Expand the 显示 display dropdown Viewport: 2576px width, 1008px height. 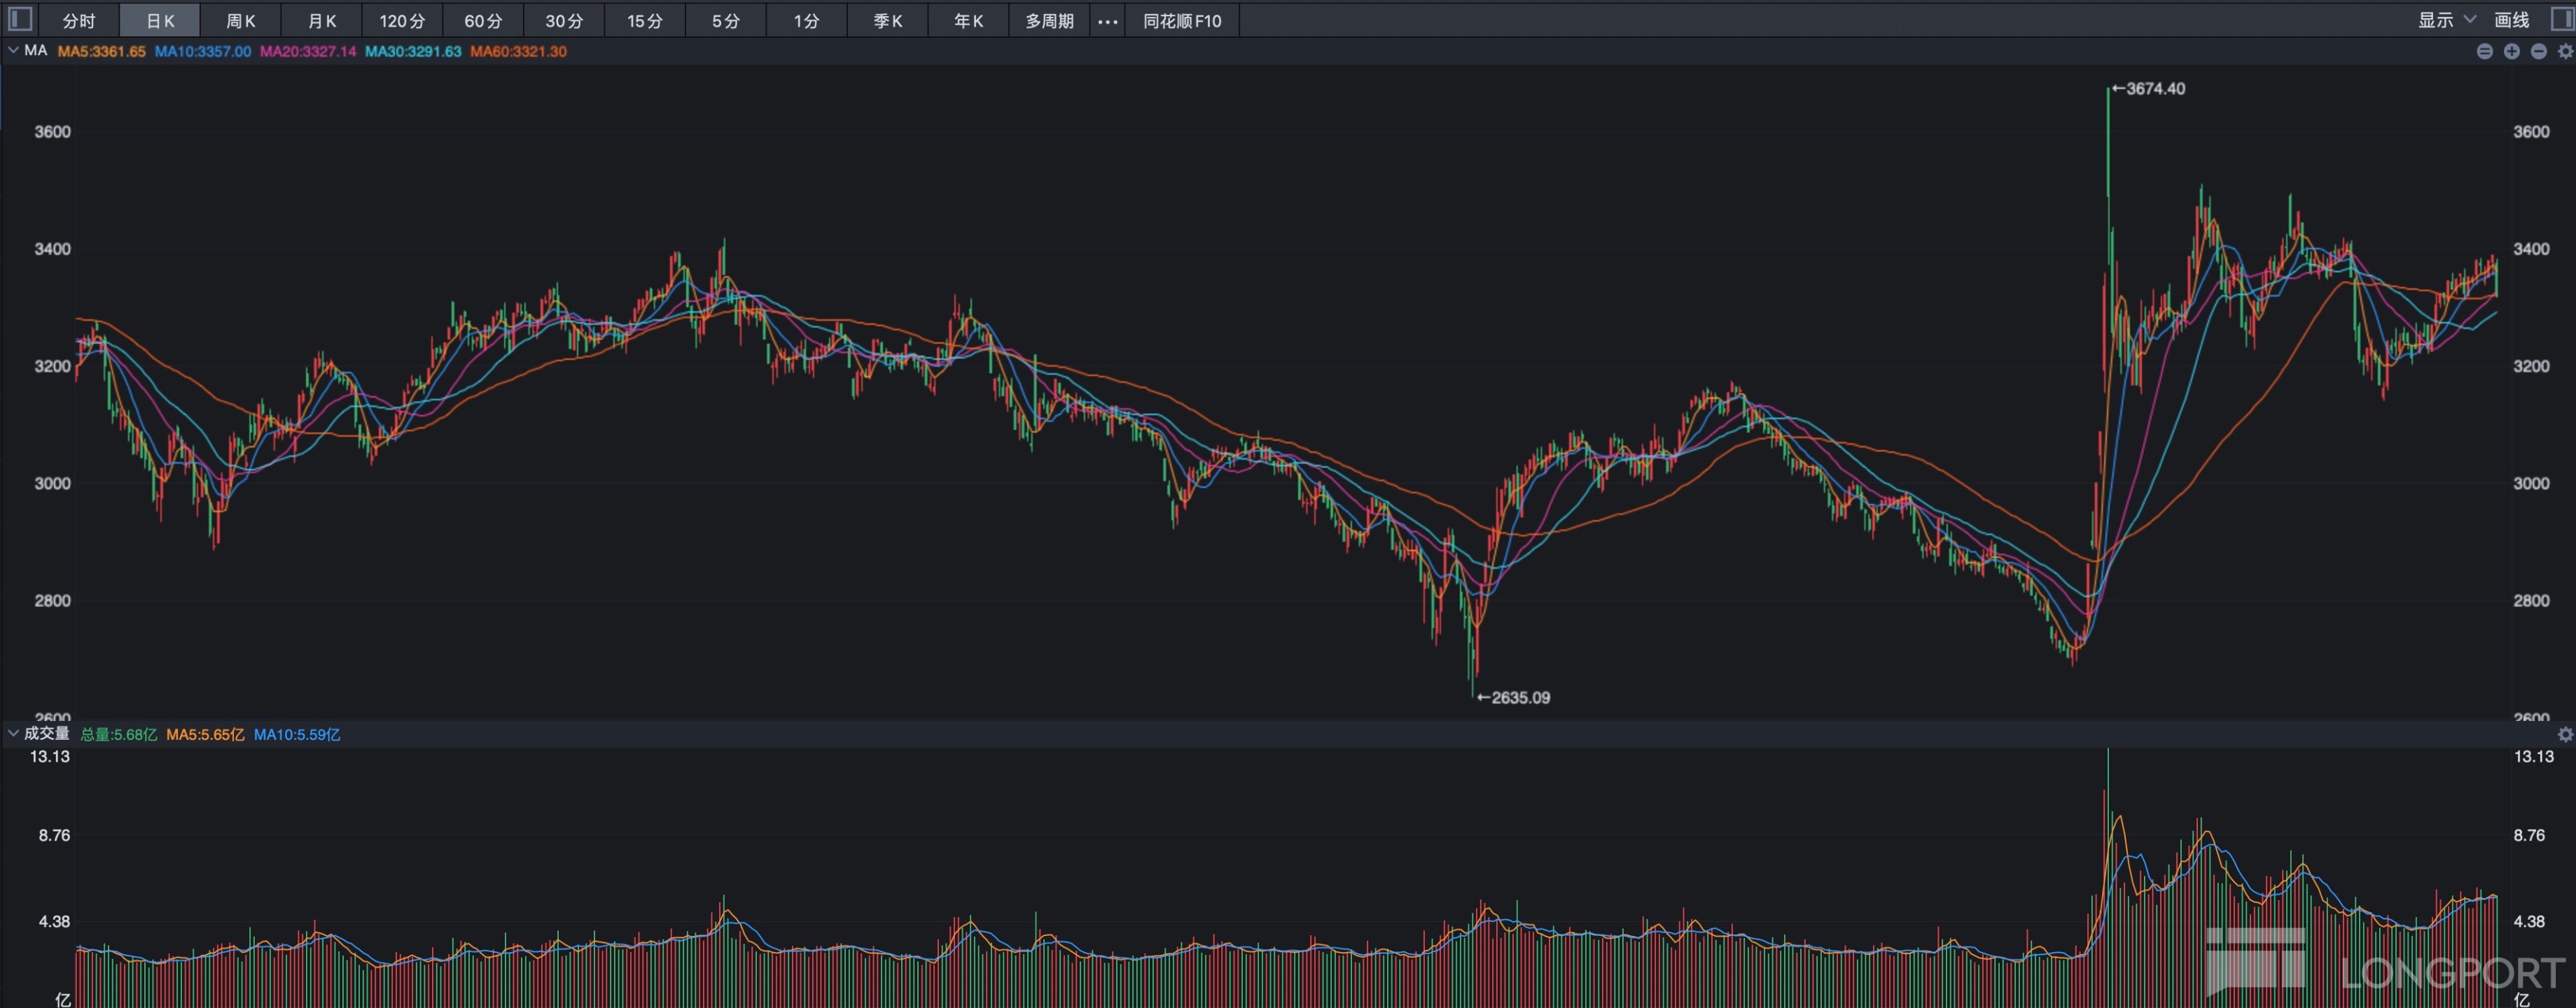coord(2446,20)
